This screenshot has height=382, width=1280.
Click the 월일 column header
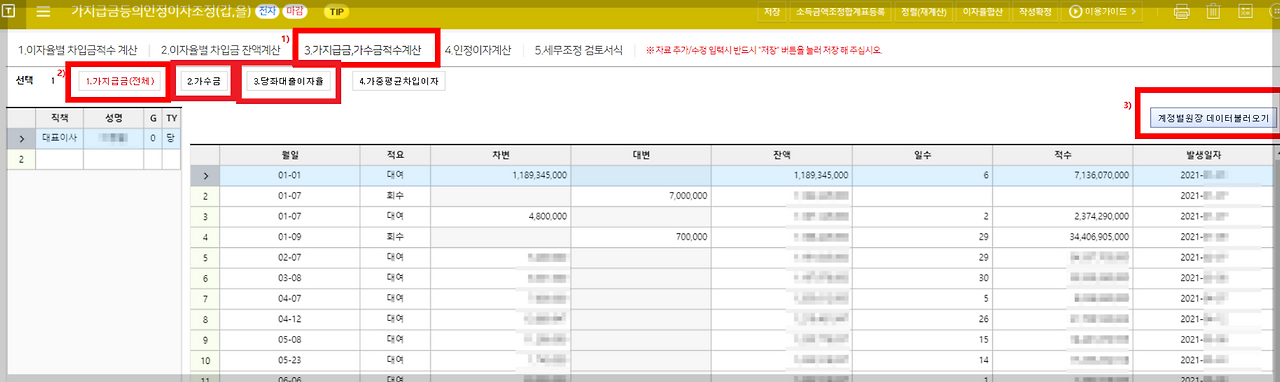pos(291,155)
